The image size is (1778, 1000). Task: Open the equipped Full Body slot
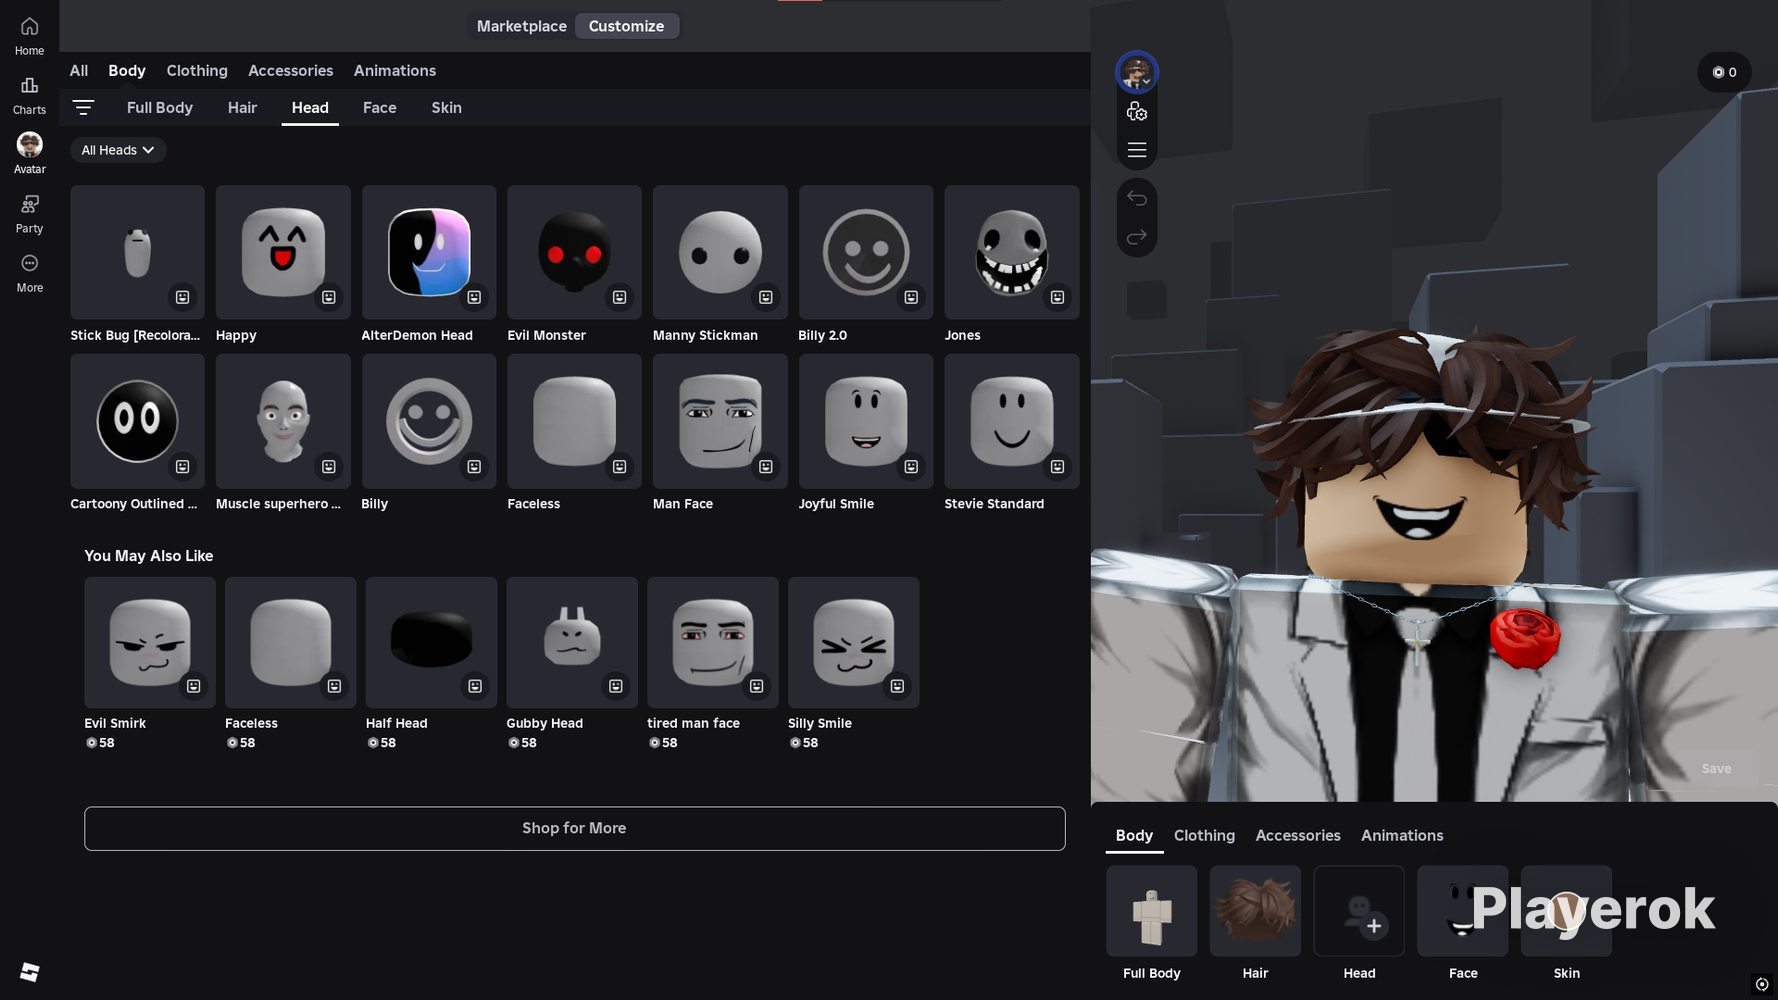pyautogui.click(x=1151, y=911)
